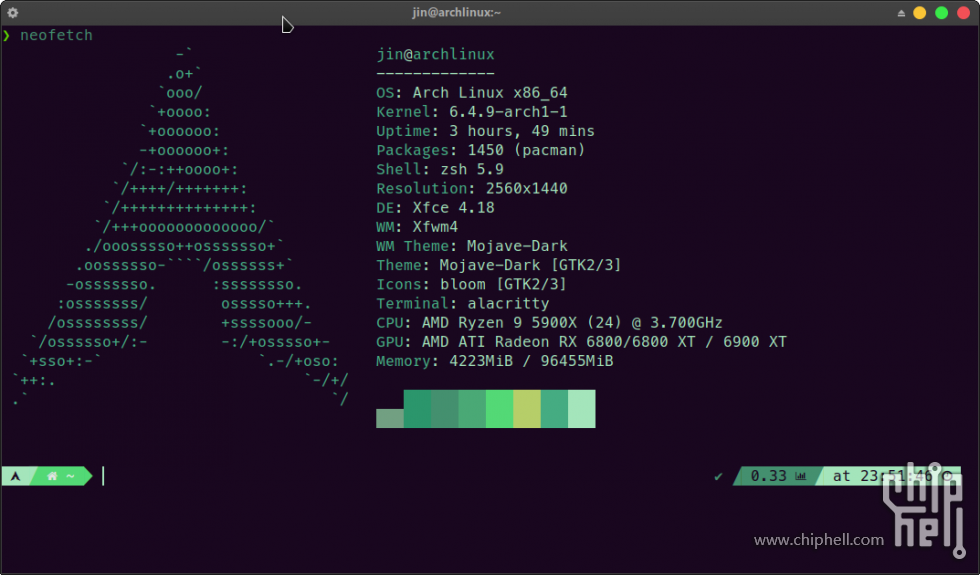Click the 'Terminal: alacritty' line
Viewport: 980px width, 575px height.
pyautogui.click(x=462, y=304)
